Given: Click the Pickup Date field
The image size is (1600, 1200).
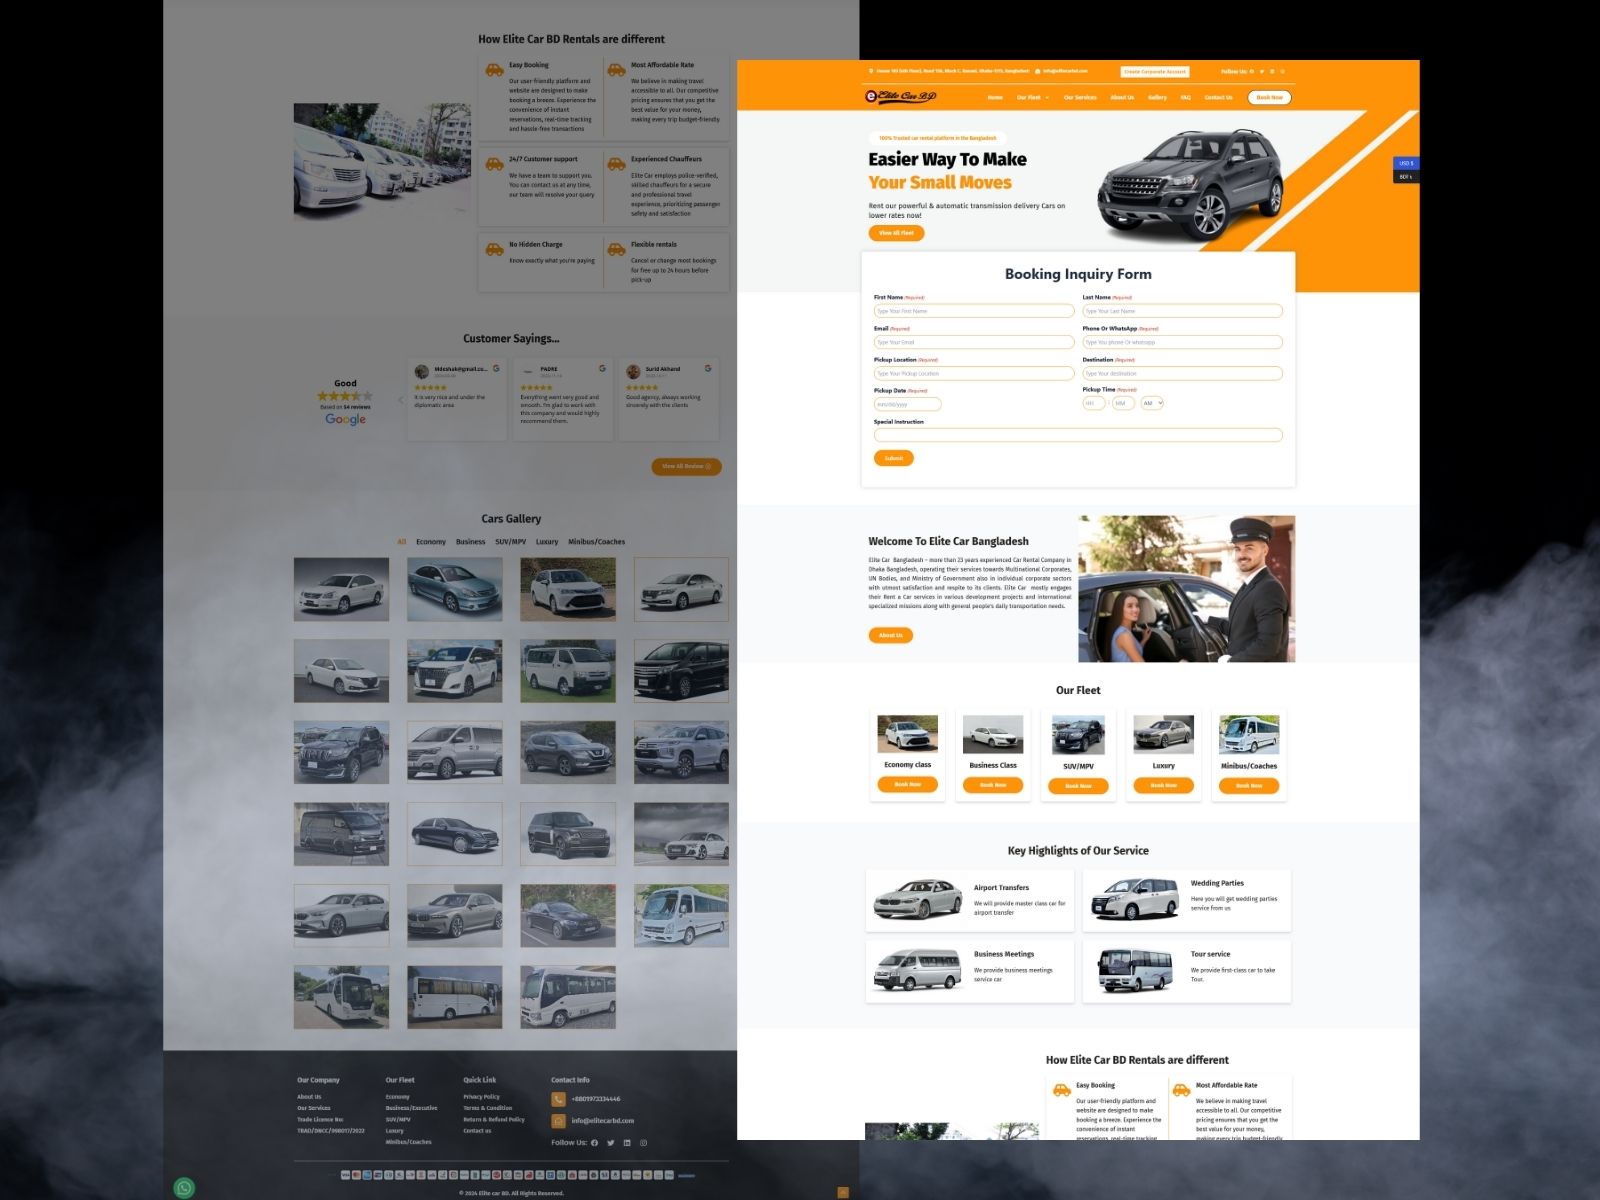Looking at the screenshot, I should (907, 404).
